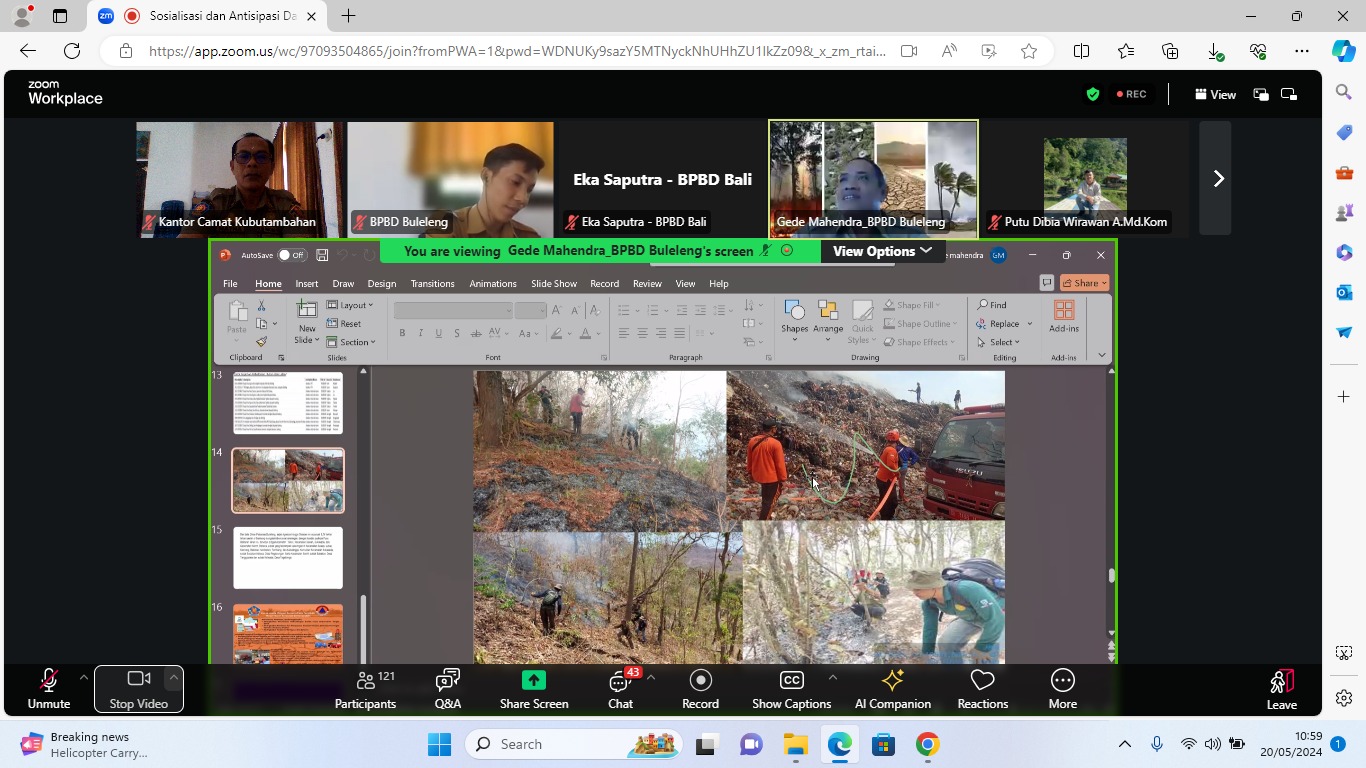Screen dimensions: 1366x768
Task: Click the Zoom View button
Action: pos(1215,94)
